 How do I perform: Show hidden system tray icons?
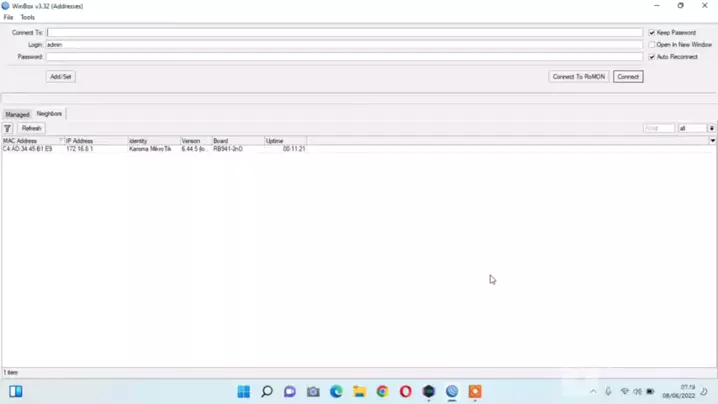(593, 392)
